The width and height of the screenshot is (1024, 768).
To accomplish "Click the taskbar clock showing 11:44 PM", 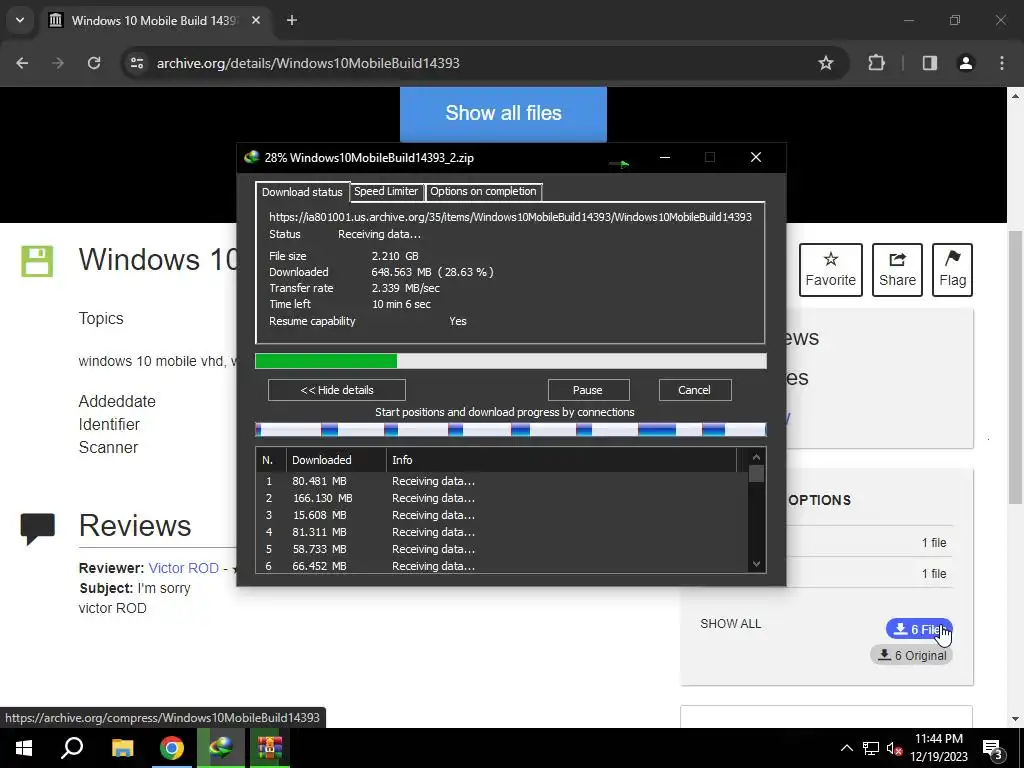I will click(938, 748).
